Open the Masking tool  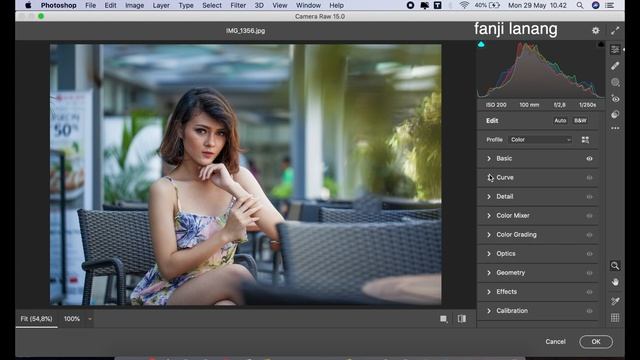pyautogui.click(x=615, y=82)
